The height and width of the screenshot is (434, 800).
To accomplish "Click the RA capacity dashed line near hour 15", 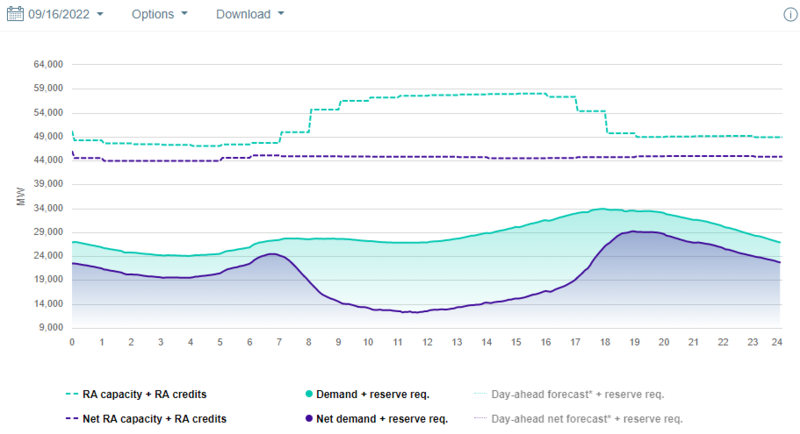I will 516,93.
